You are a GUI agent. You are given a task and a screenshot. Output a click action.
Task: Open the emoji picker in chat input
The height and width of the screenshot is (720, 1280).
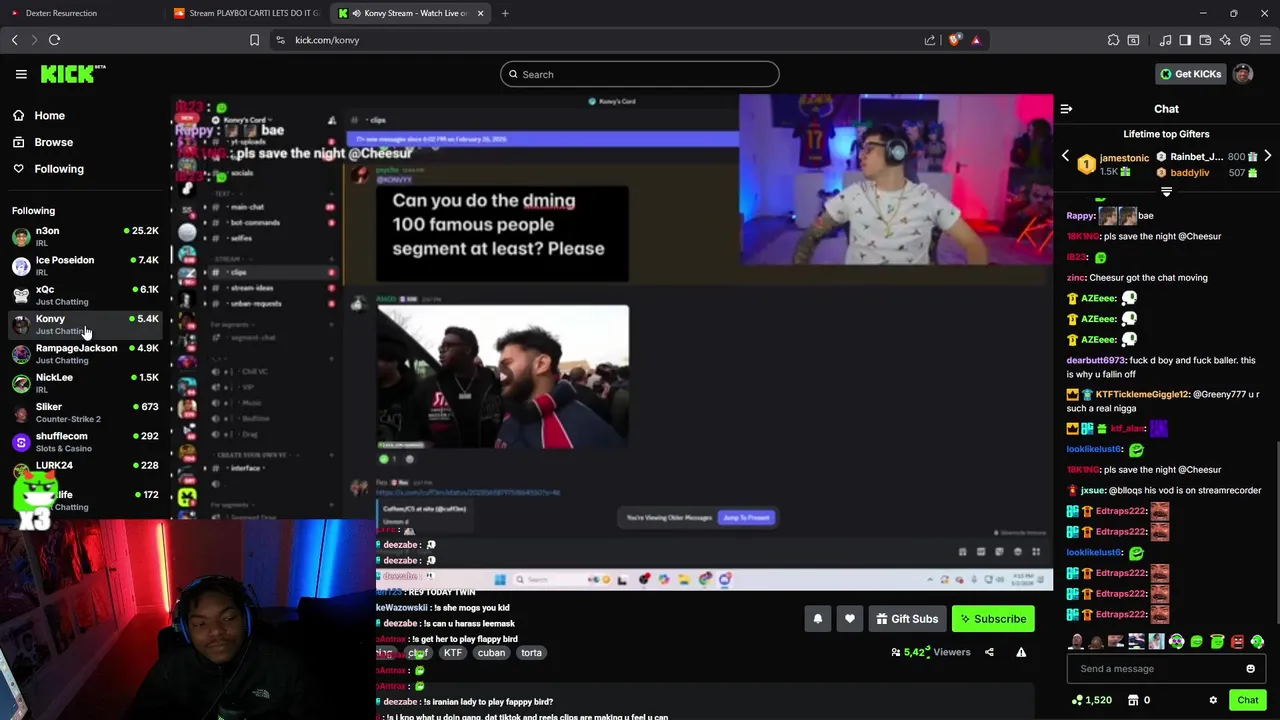tap(1250, 669)
